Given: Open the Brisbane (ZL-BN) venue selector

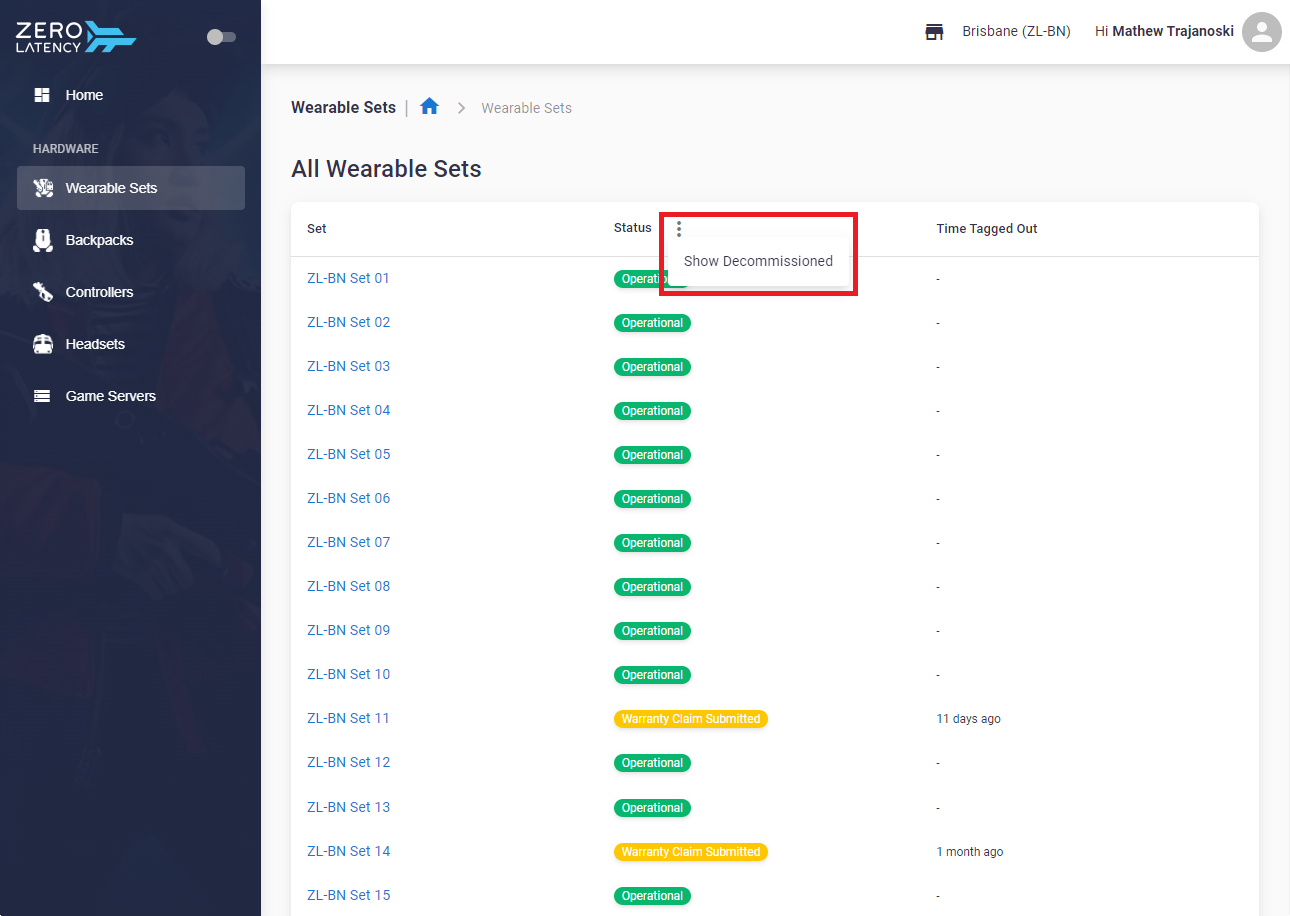Looking at the screenshot, I should [1016, 32].
